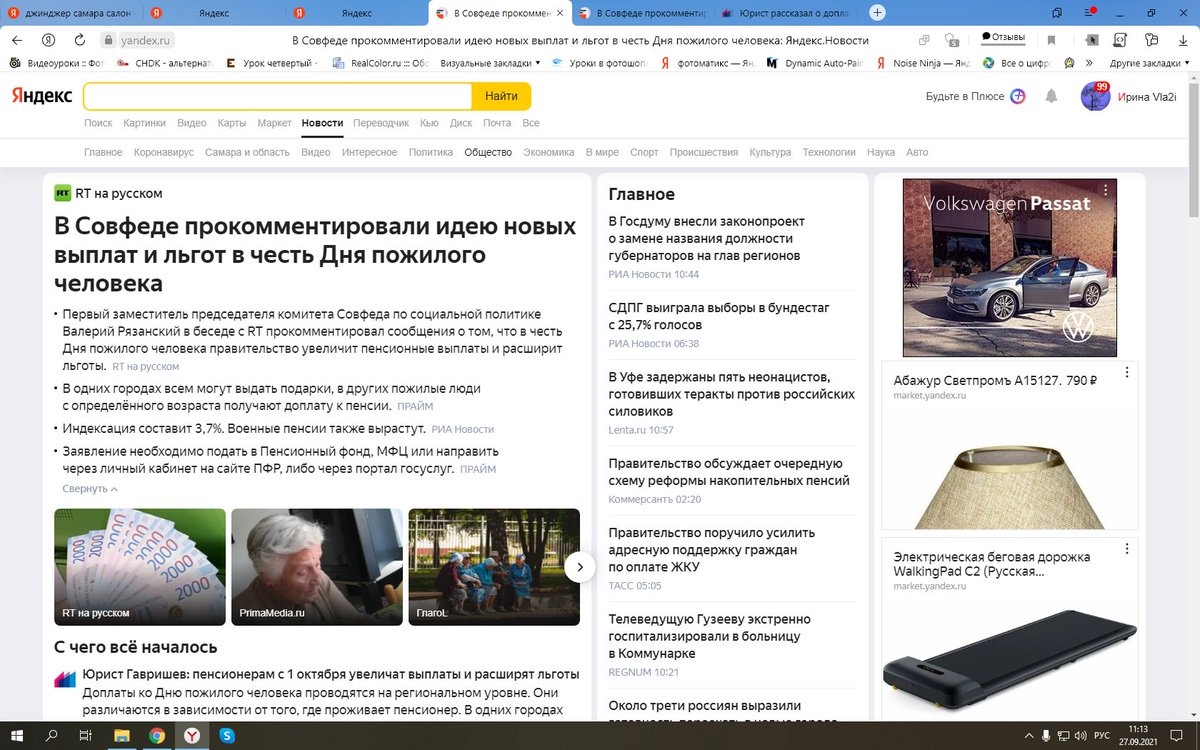Click the copy tabs icon in address bar

tap(923, 41)
